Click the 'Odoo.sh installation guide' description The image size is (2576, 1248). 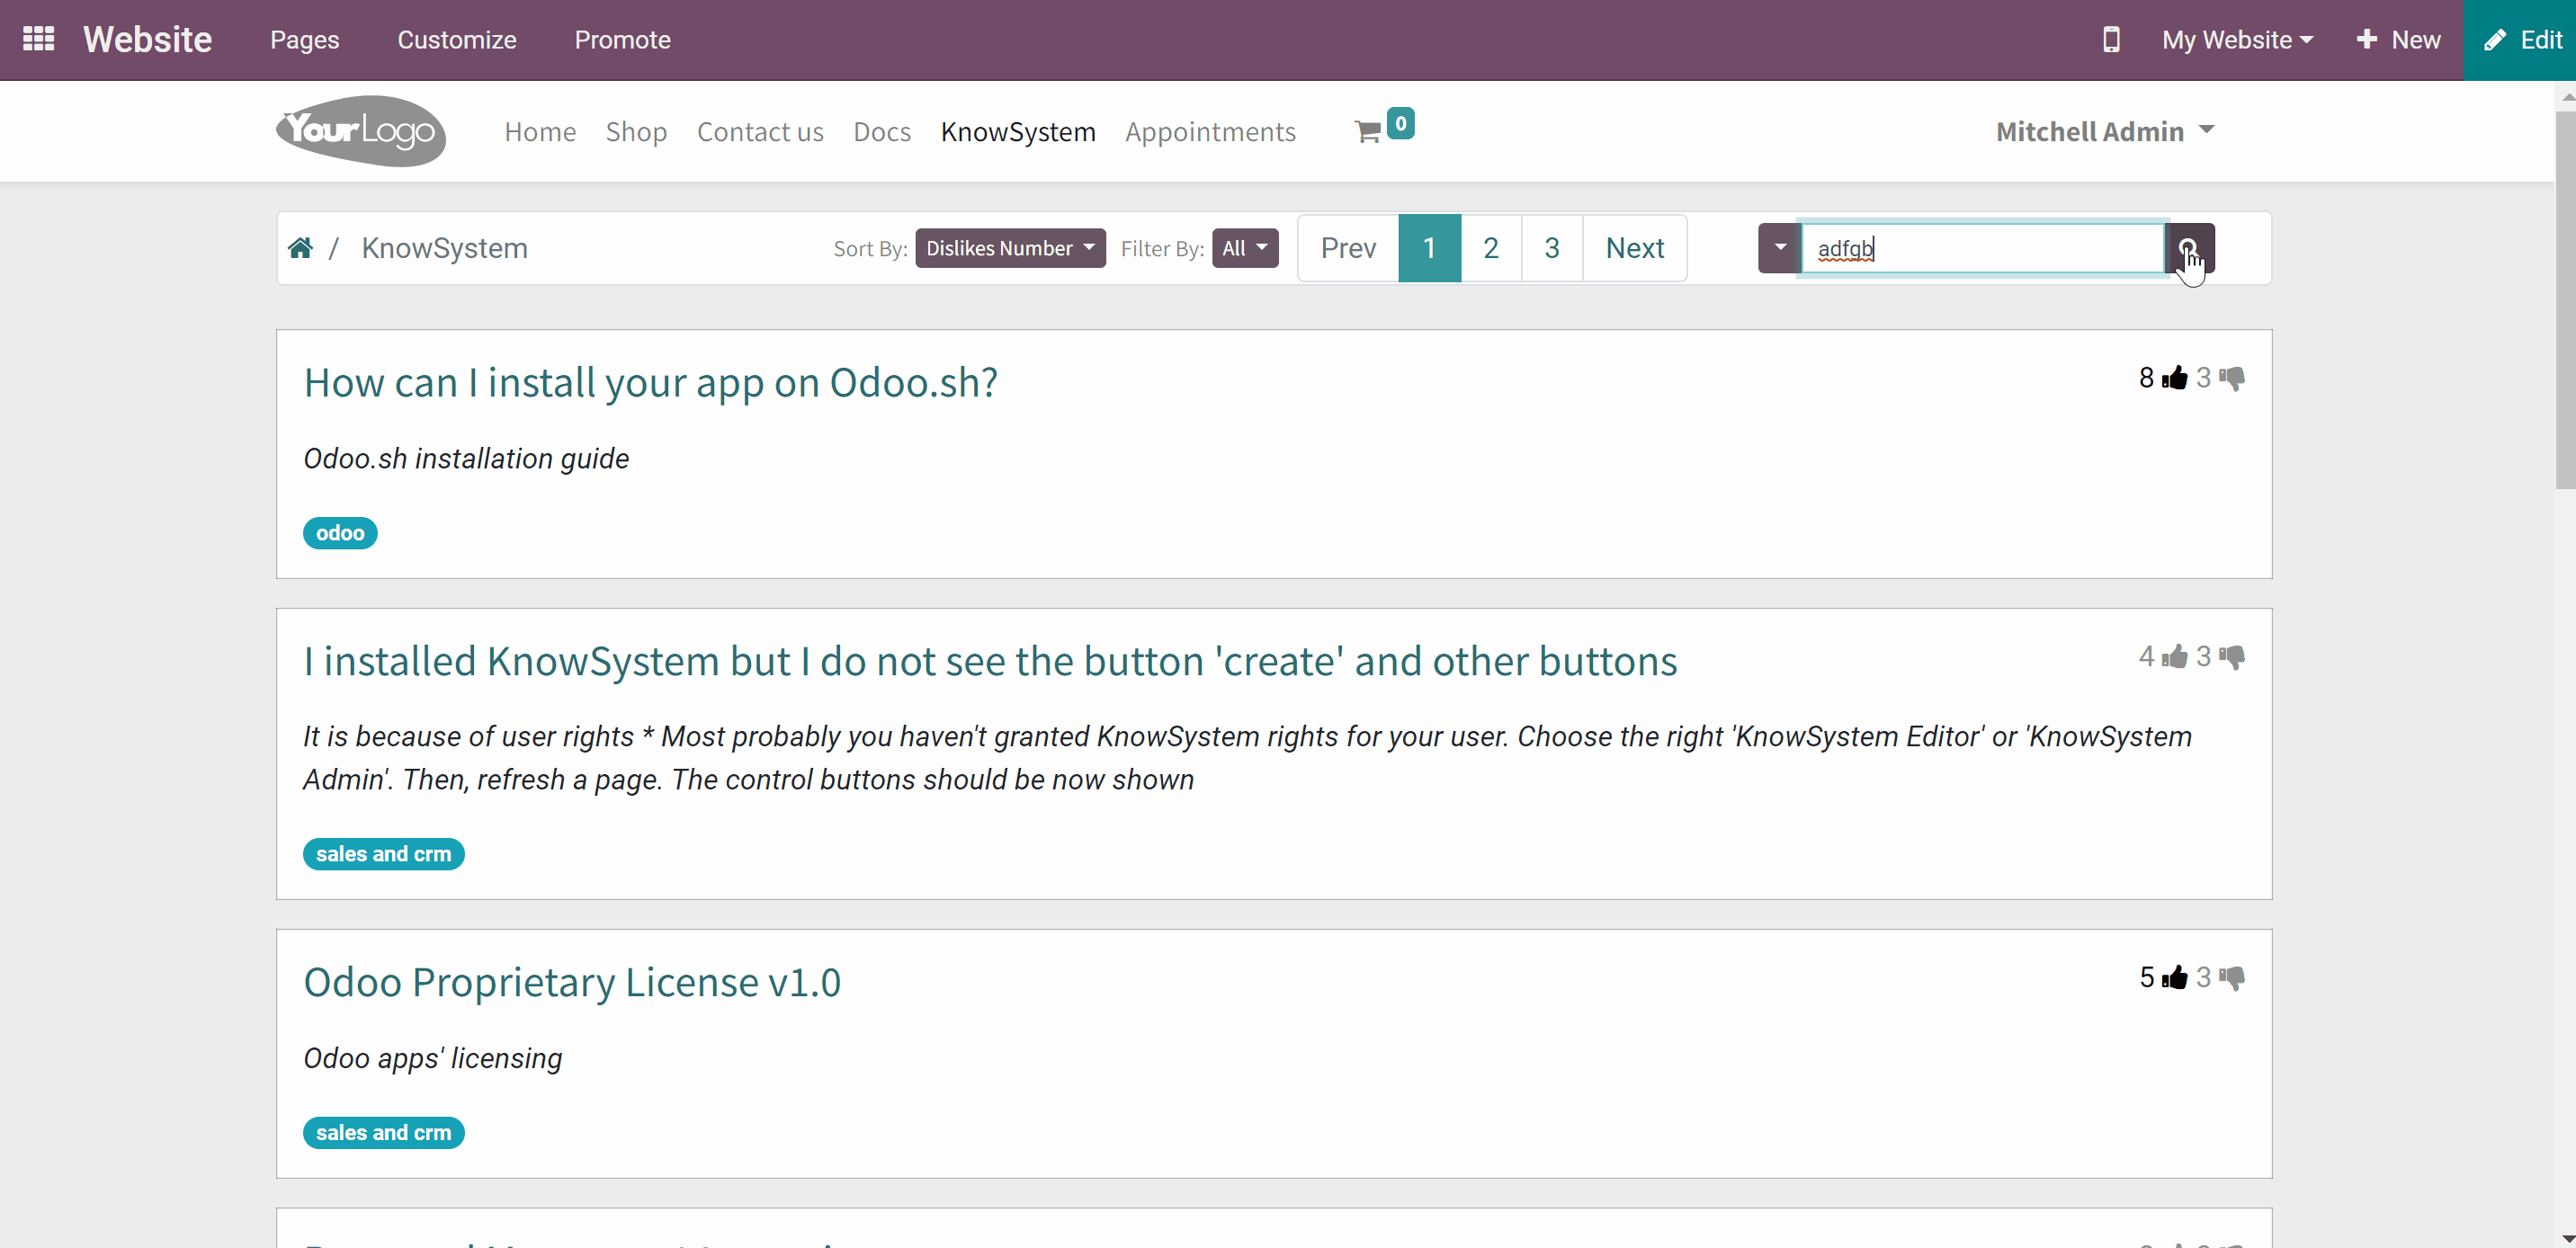coord(466,458)
